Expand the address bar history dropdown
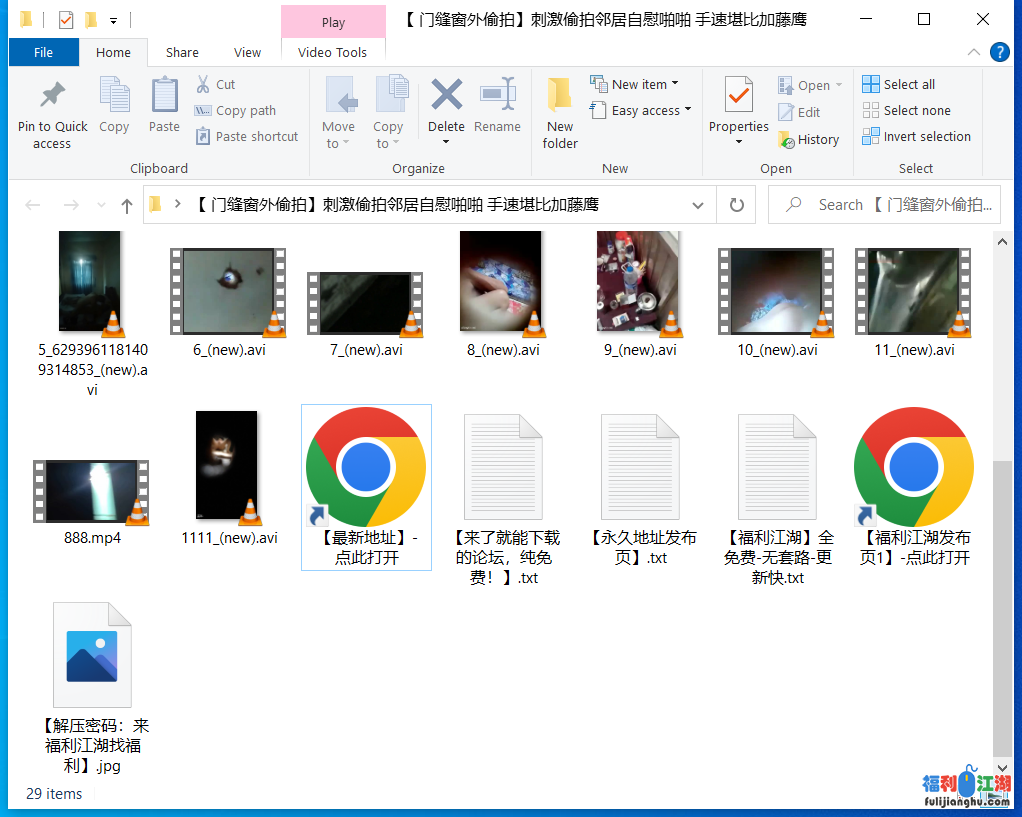This screenshot has width=1022, height=817. pos(698,204)
